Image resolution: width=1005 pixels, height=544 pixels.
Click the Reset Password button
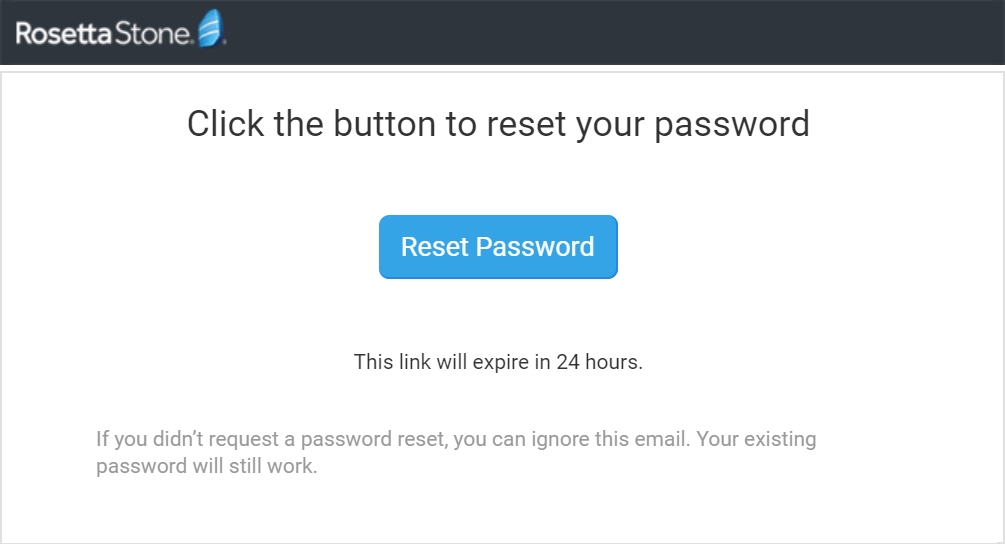pos(498,247)
